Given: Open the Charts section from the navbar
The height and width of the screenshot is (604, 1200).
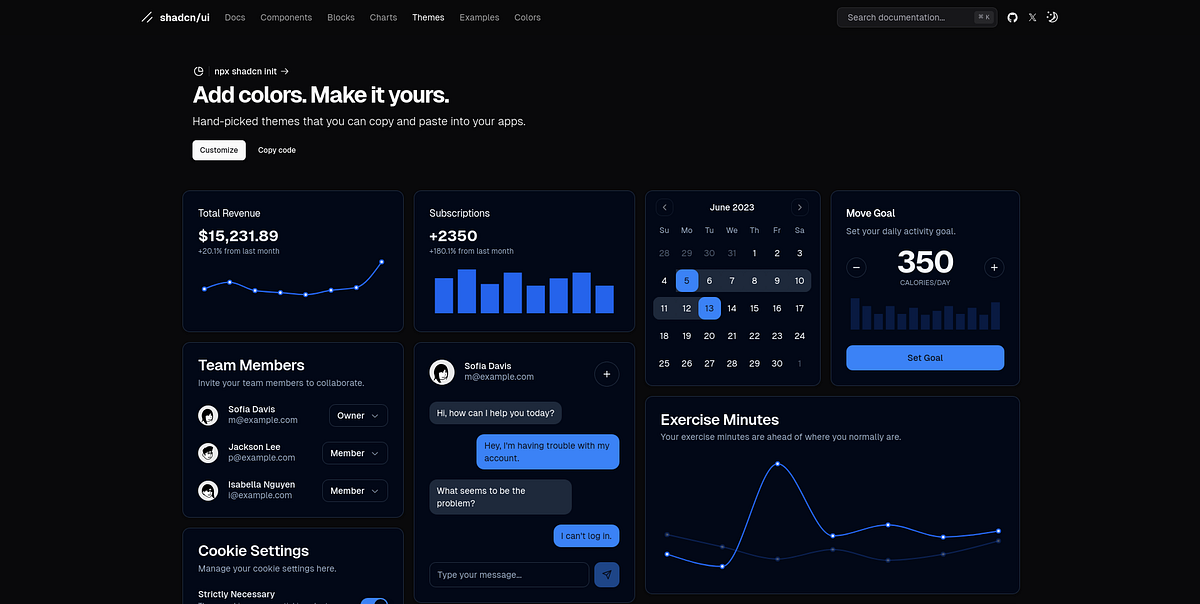Looking at the screenshot, I should click(x=383, y=17).
